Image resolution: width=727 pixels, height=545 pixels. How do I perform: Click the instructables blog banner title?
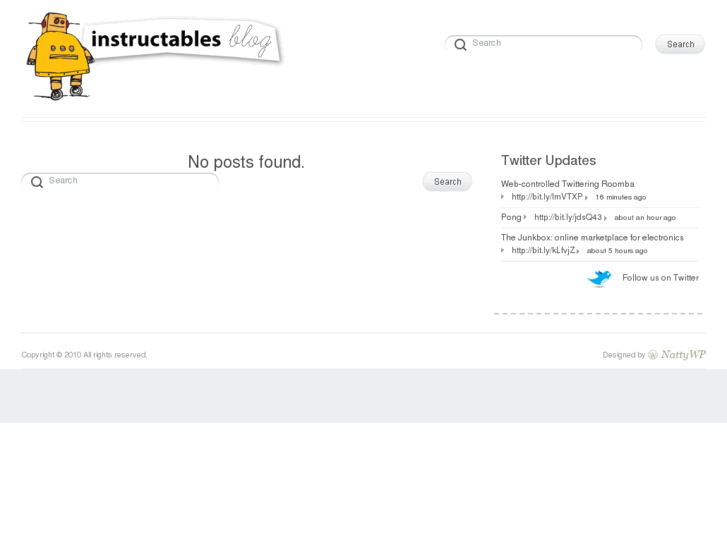(x=183, y=41)
